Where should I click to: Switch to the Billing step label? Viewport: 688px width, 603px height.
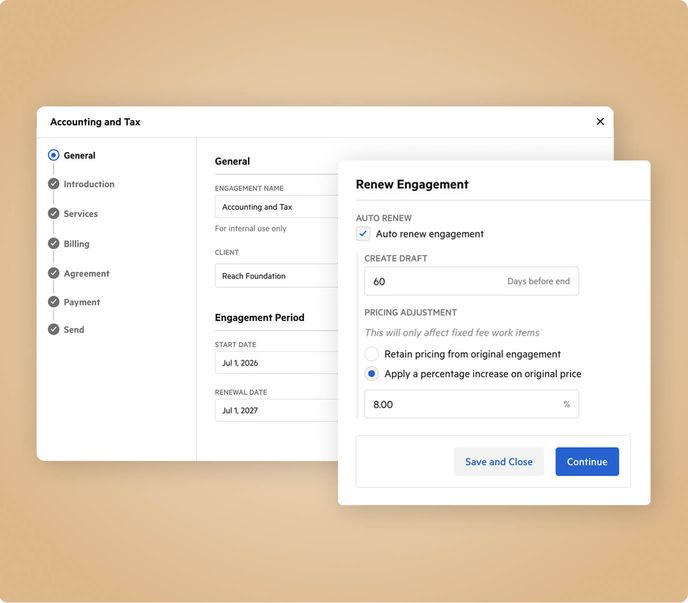click(76, 244)
